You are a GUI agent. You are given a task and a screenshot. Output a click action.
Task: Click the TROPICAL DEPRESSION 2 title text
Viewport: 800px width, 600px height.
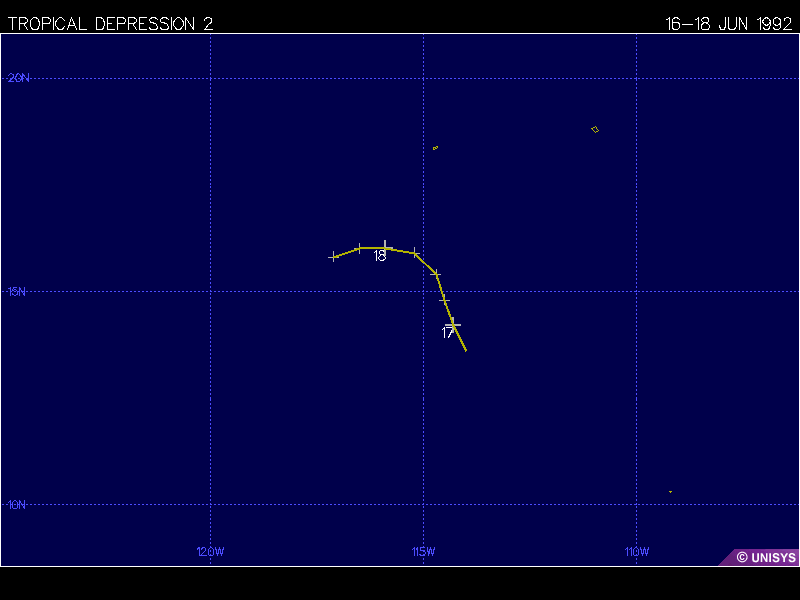tap(110, 24)
